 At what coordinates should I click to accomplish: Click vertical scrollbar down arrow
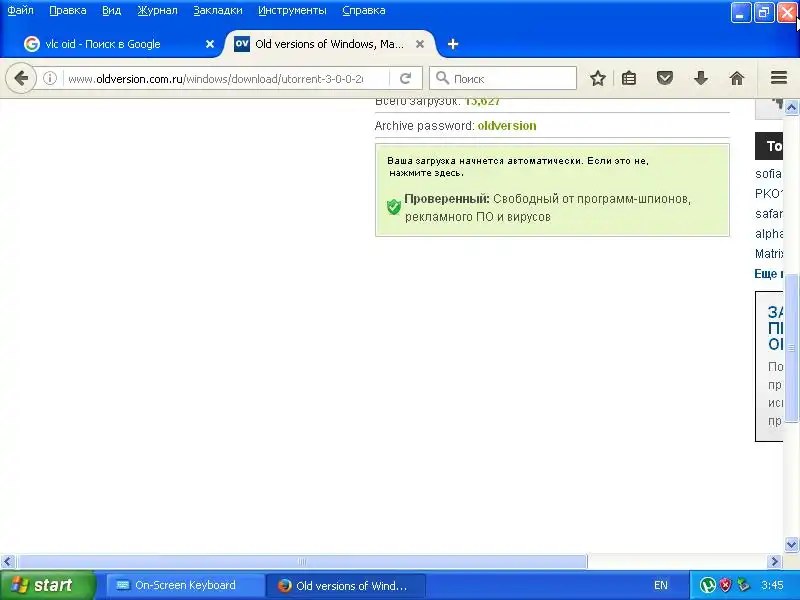pyautogui.click(x=791, y=544)
